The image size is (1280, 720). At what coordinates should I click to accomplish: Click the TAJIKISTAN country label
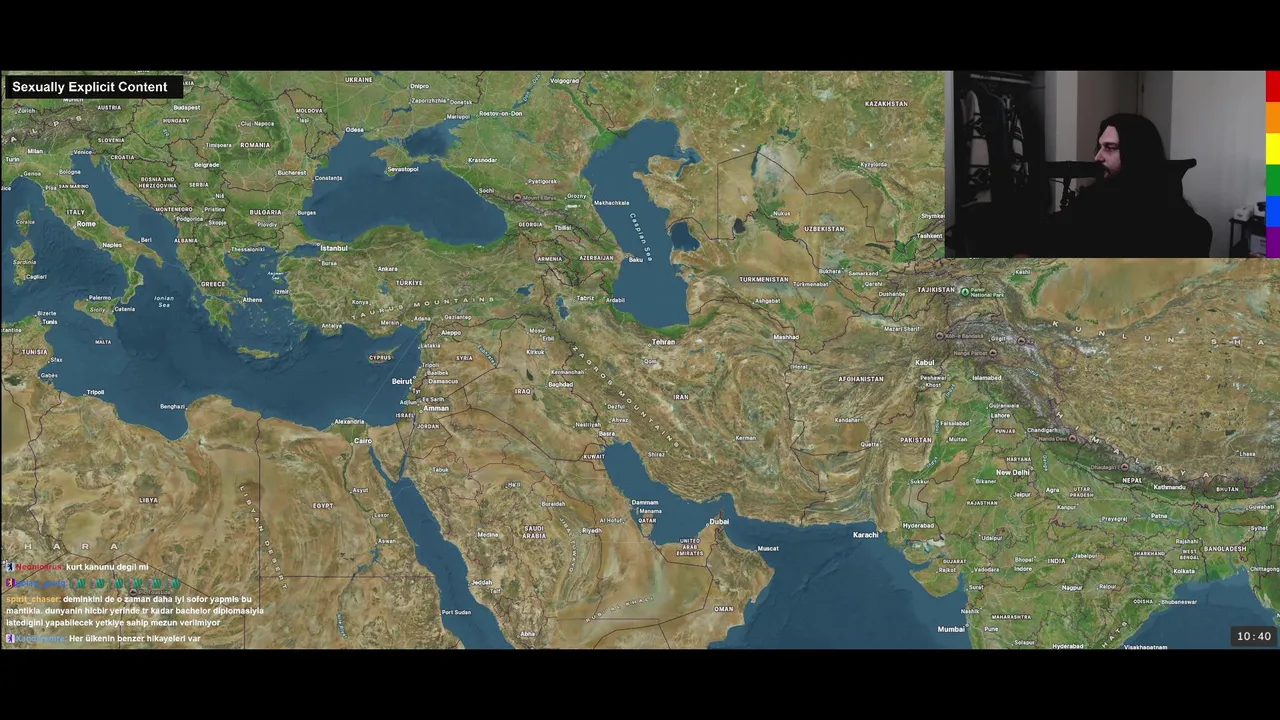936,290
